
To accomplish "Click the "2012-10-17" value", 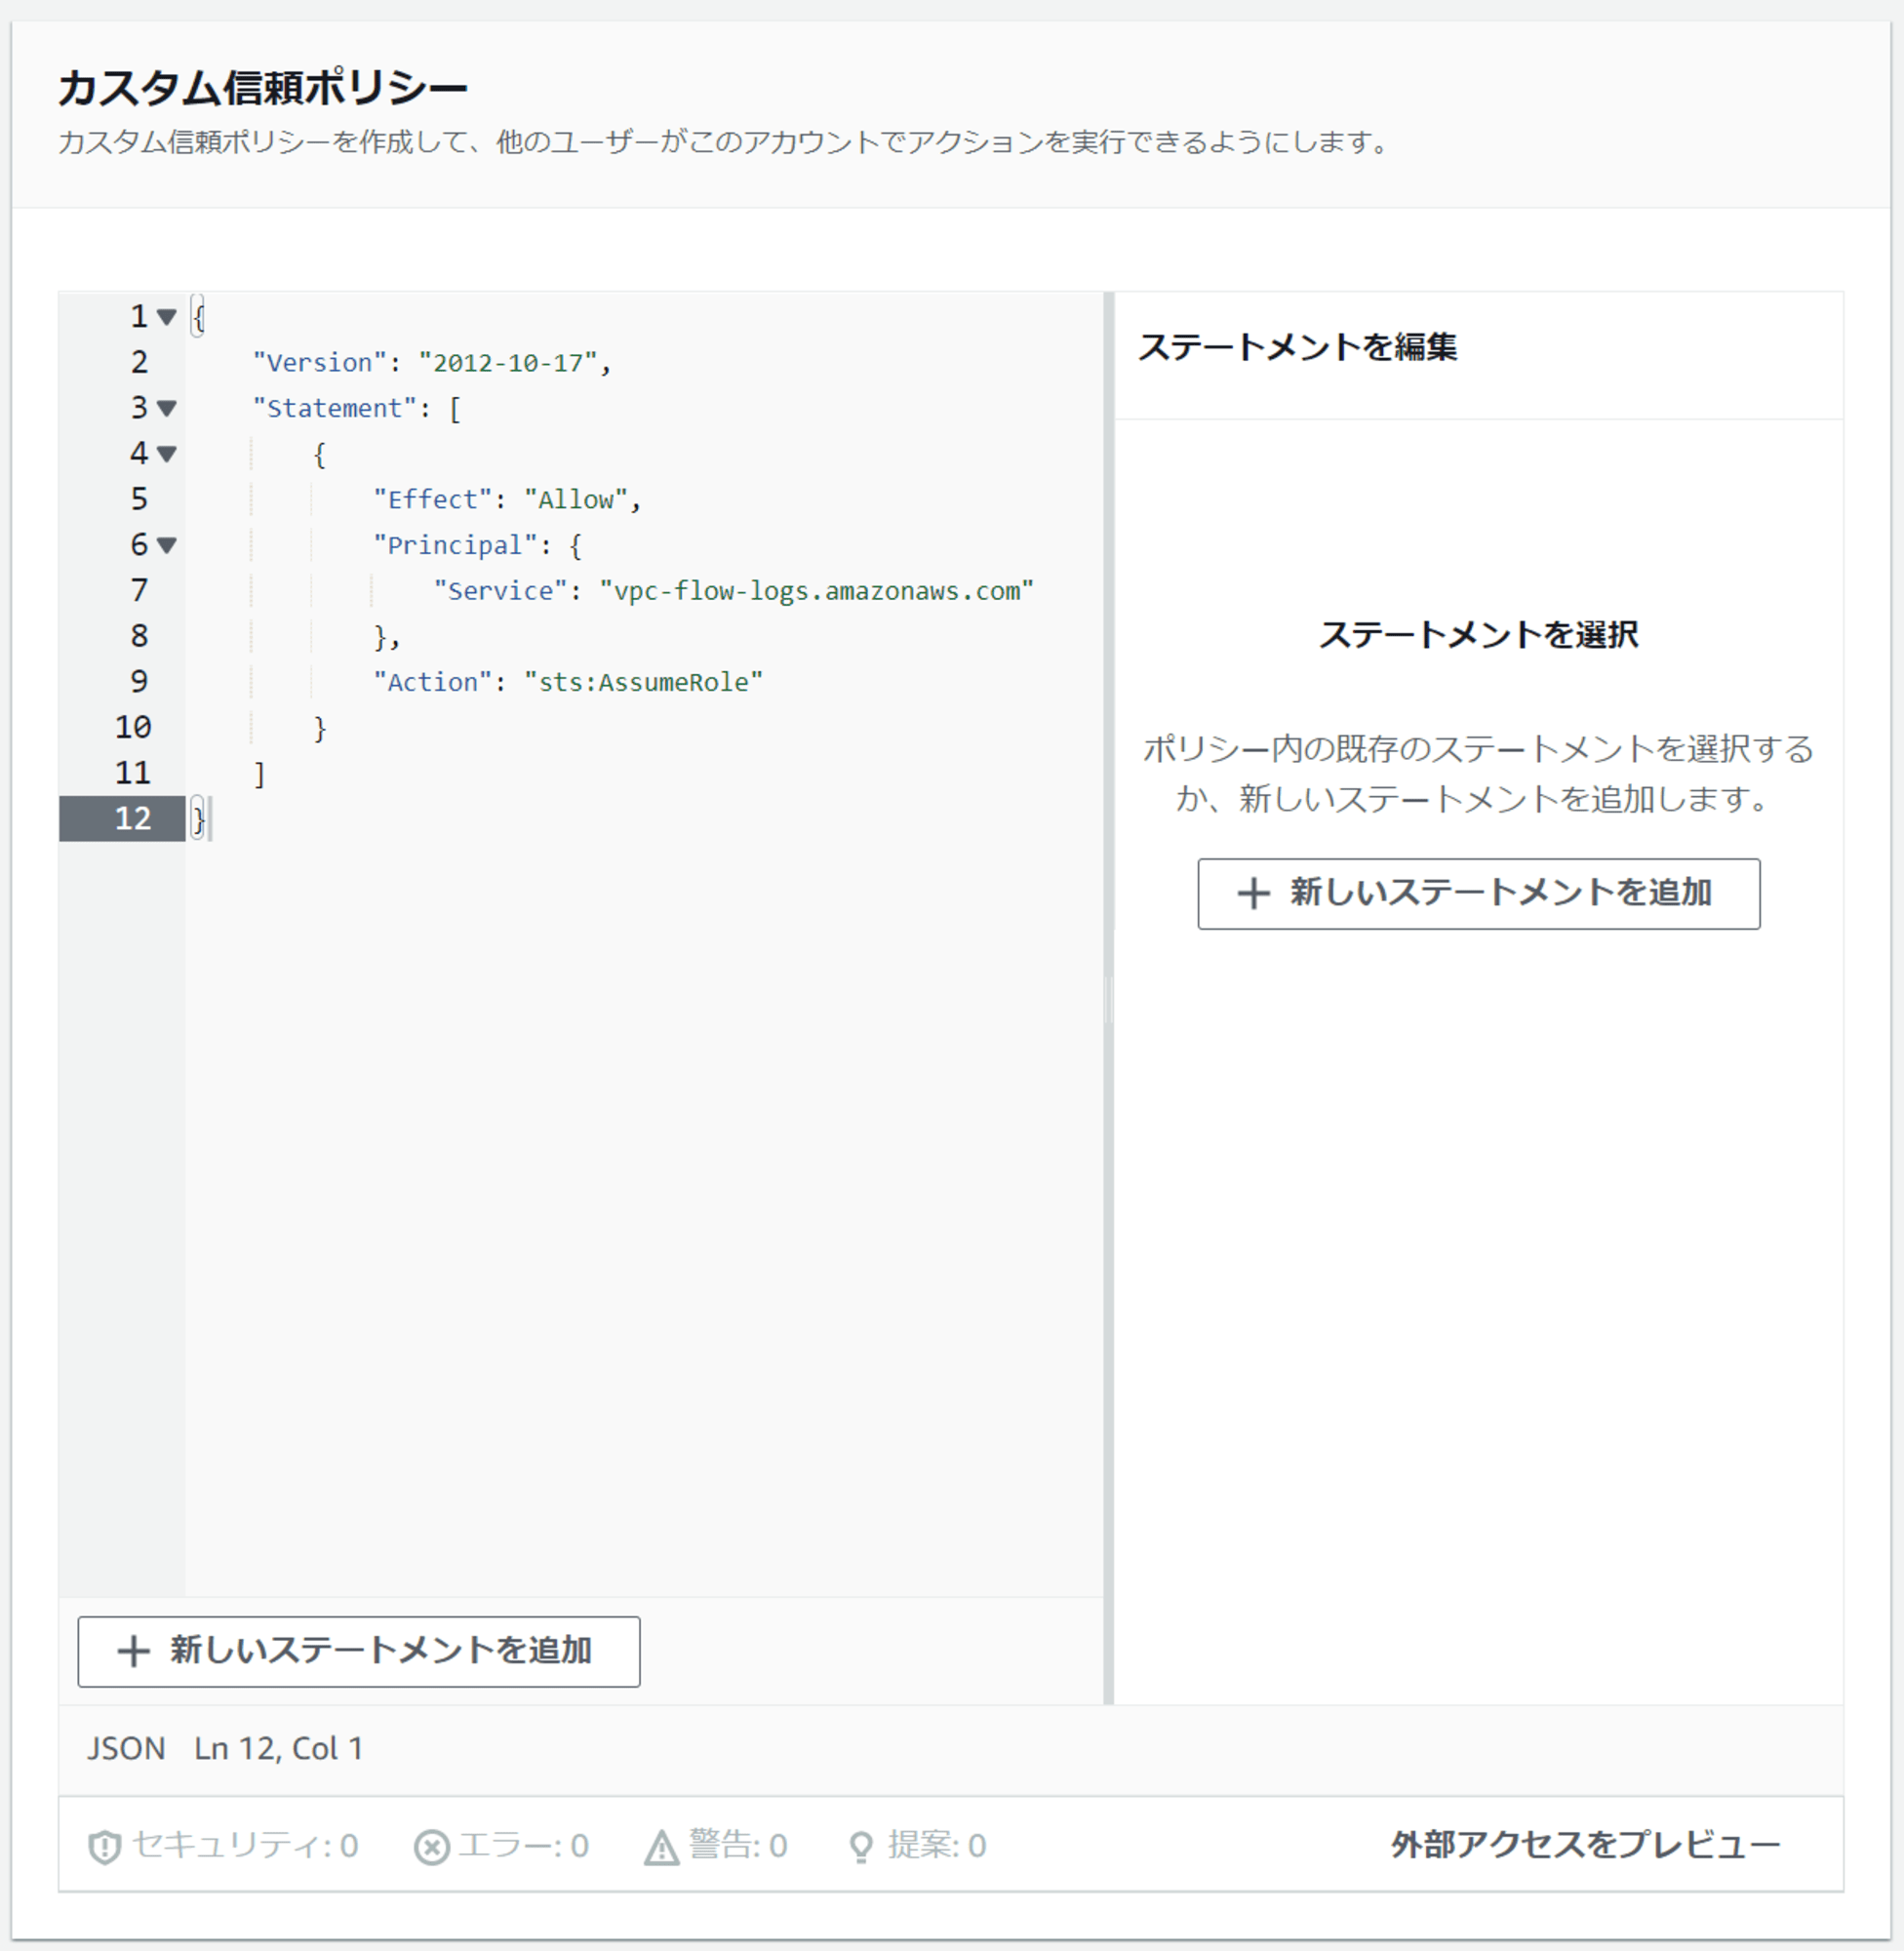I will coord(508,363).
